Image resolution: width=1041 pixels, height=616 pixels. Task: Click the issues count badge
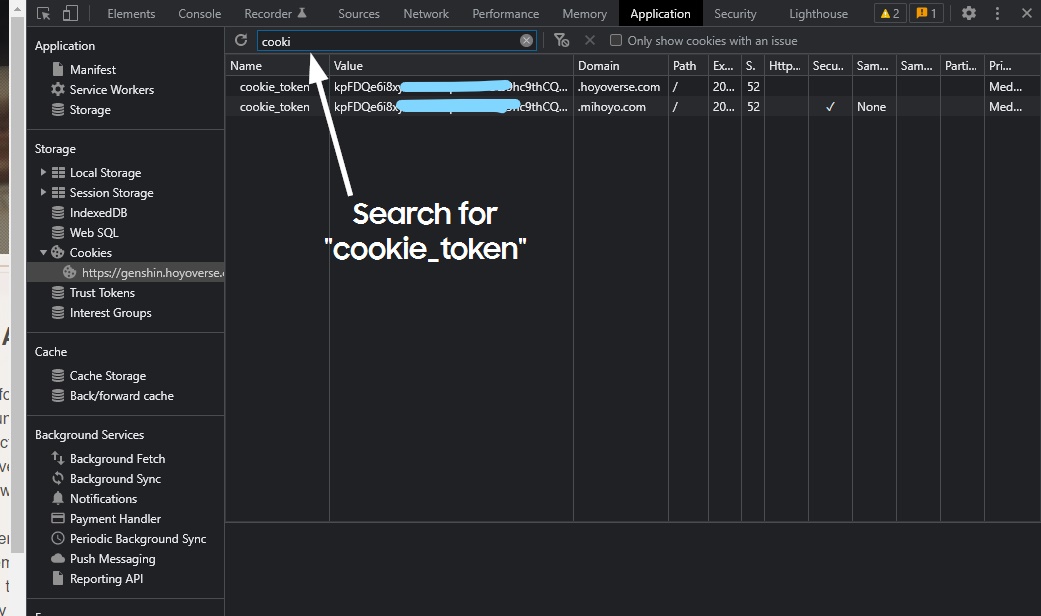[x=925, y=14]
